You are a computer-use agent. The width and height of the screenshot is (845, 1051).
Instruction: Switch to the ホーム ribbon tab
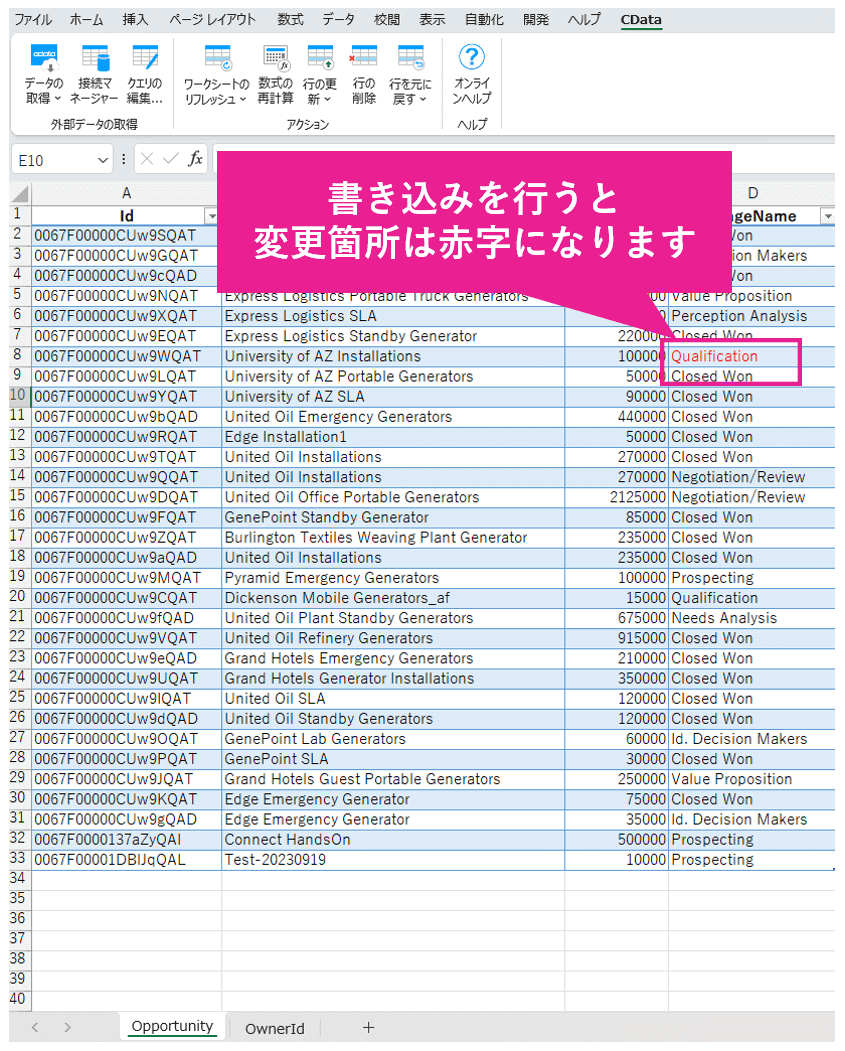tap(86, 19)
